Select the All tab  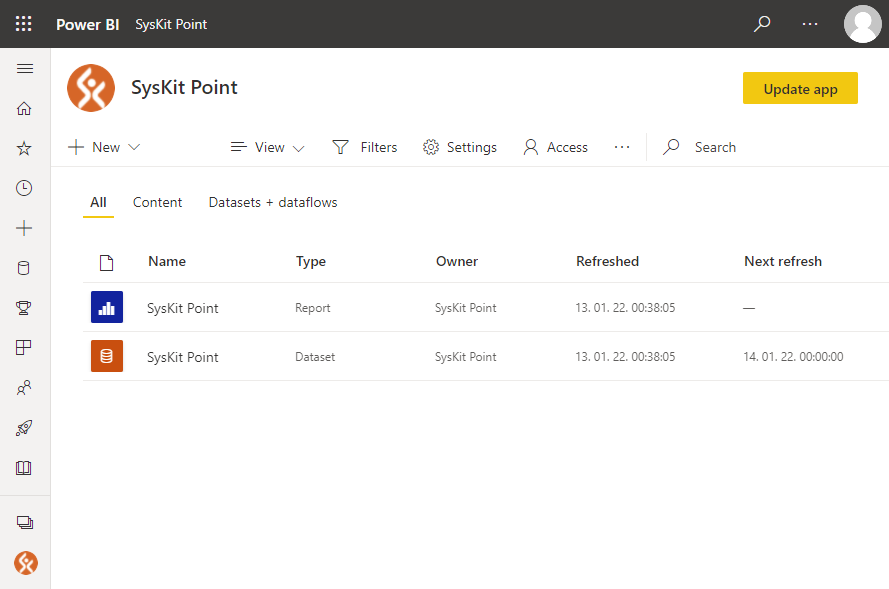98,202
